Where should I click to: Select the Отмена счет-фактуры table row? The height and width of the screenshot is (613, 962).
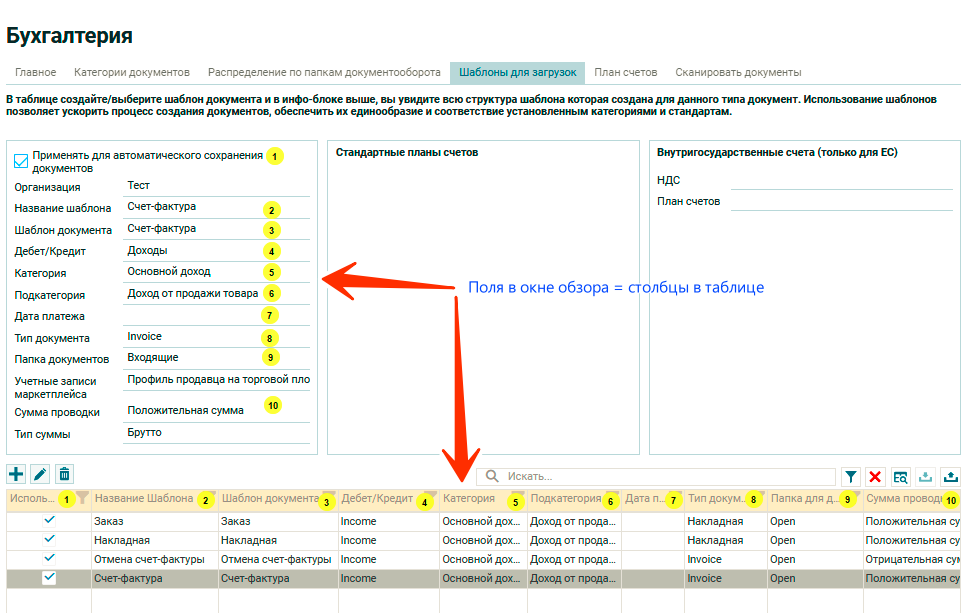[148, 559]
